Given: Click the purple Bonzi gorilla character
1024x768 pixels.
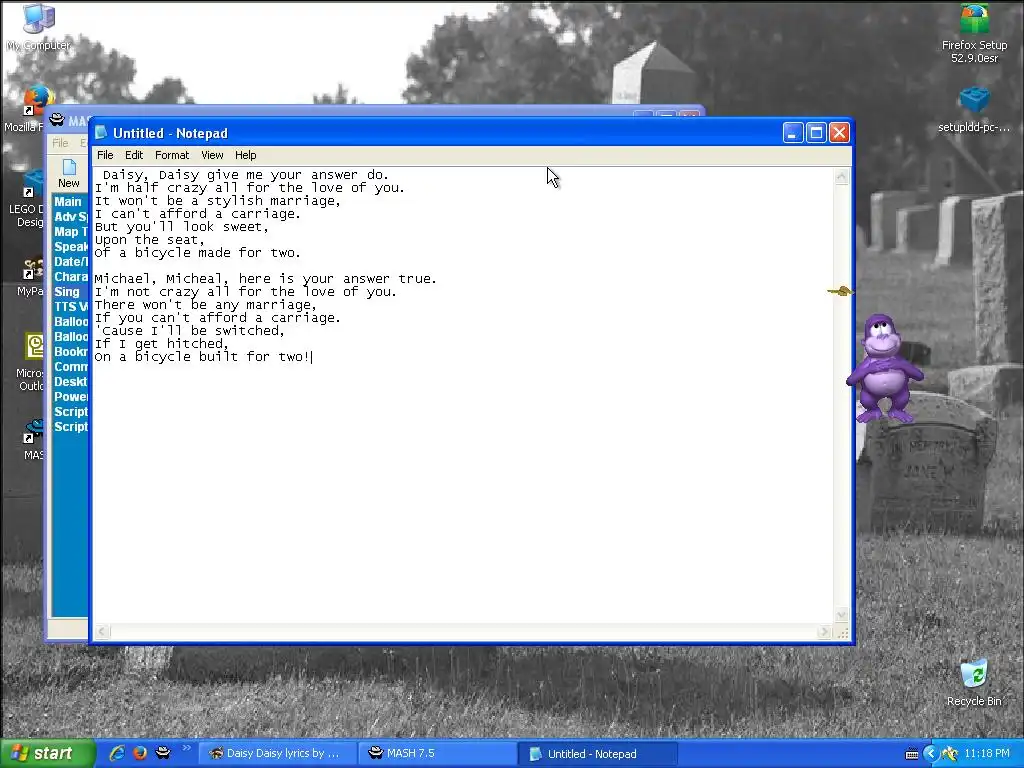Looking at the screenshot, I should 884,368.
